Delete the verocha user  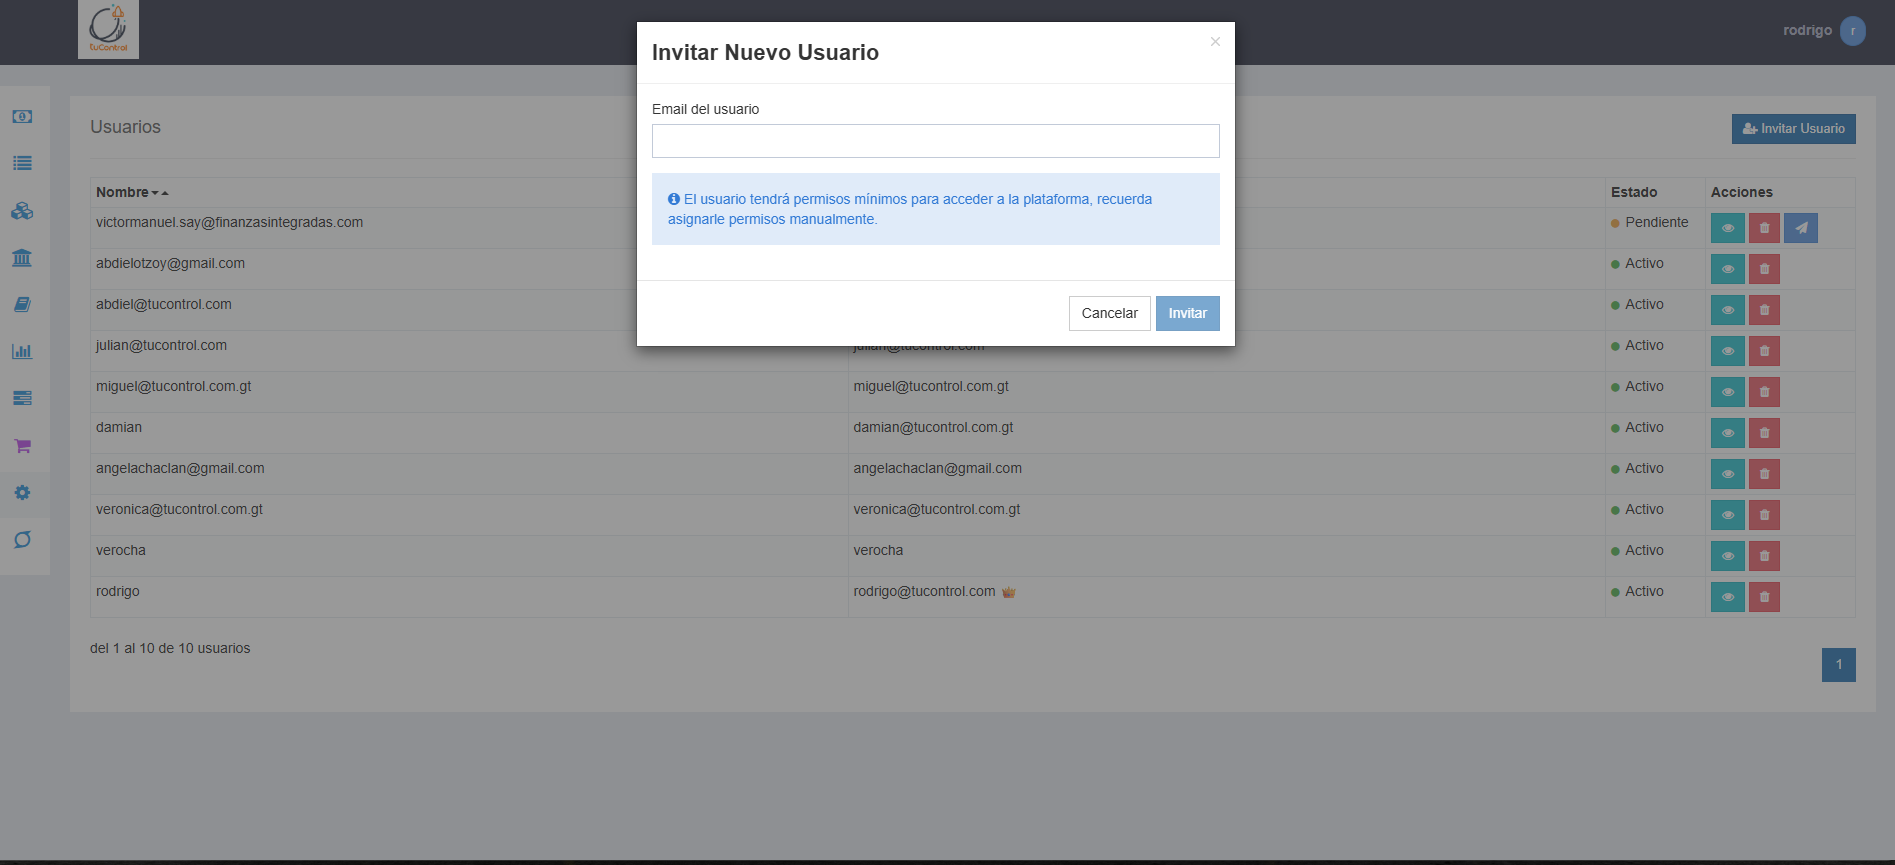1764,556
